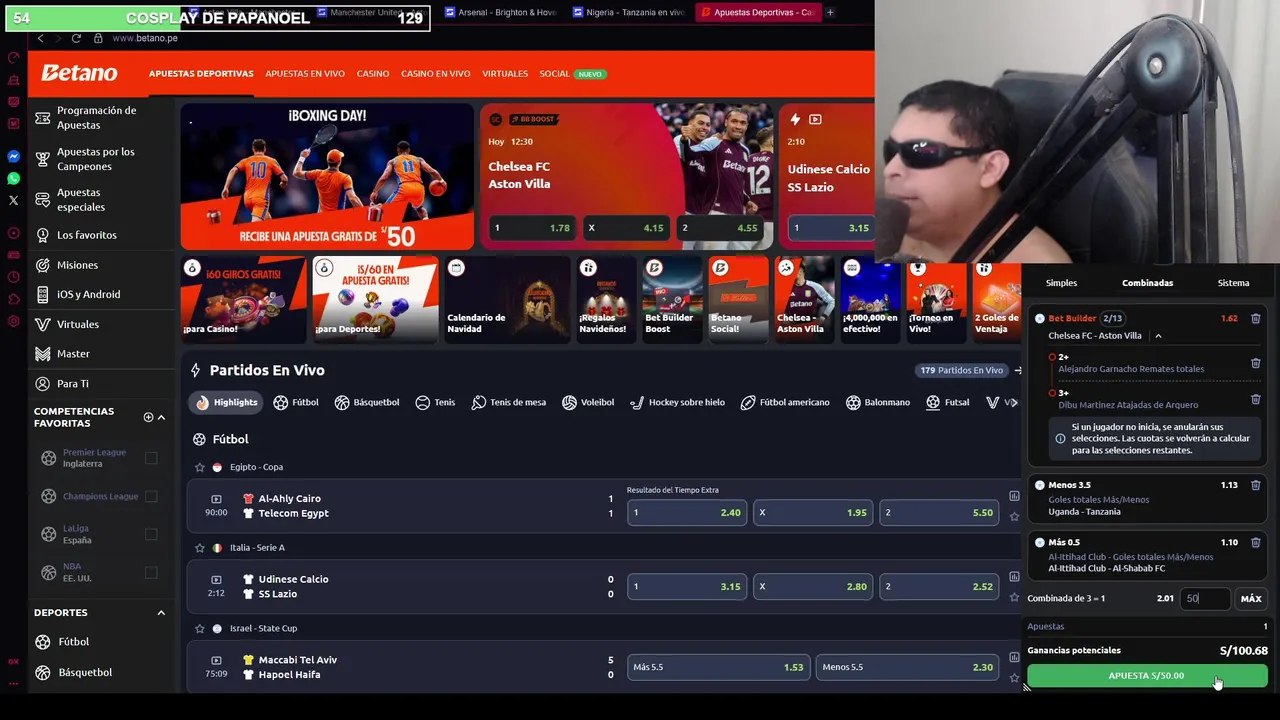Open Los favoritos in sidebar
The width and height of the screenshot is (1280, 720).
pyautogui.click(x=87, y=235)
